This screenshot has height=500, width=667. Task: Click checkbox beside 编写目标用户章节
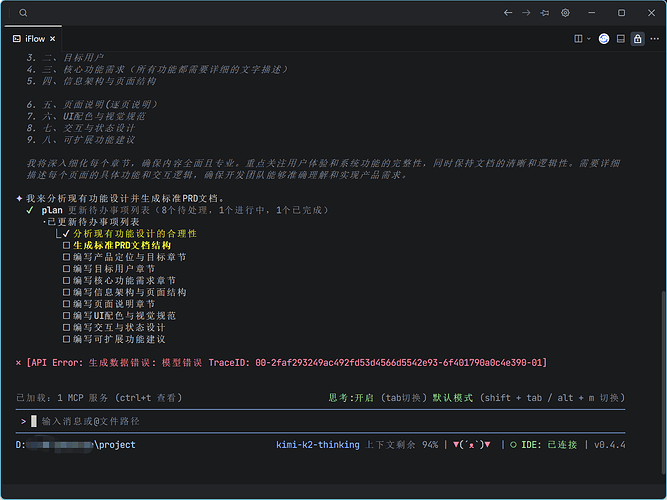[x=66, y=269]
